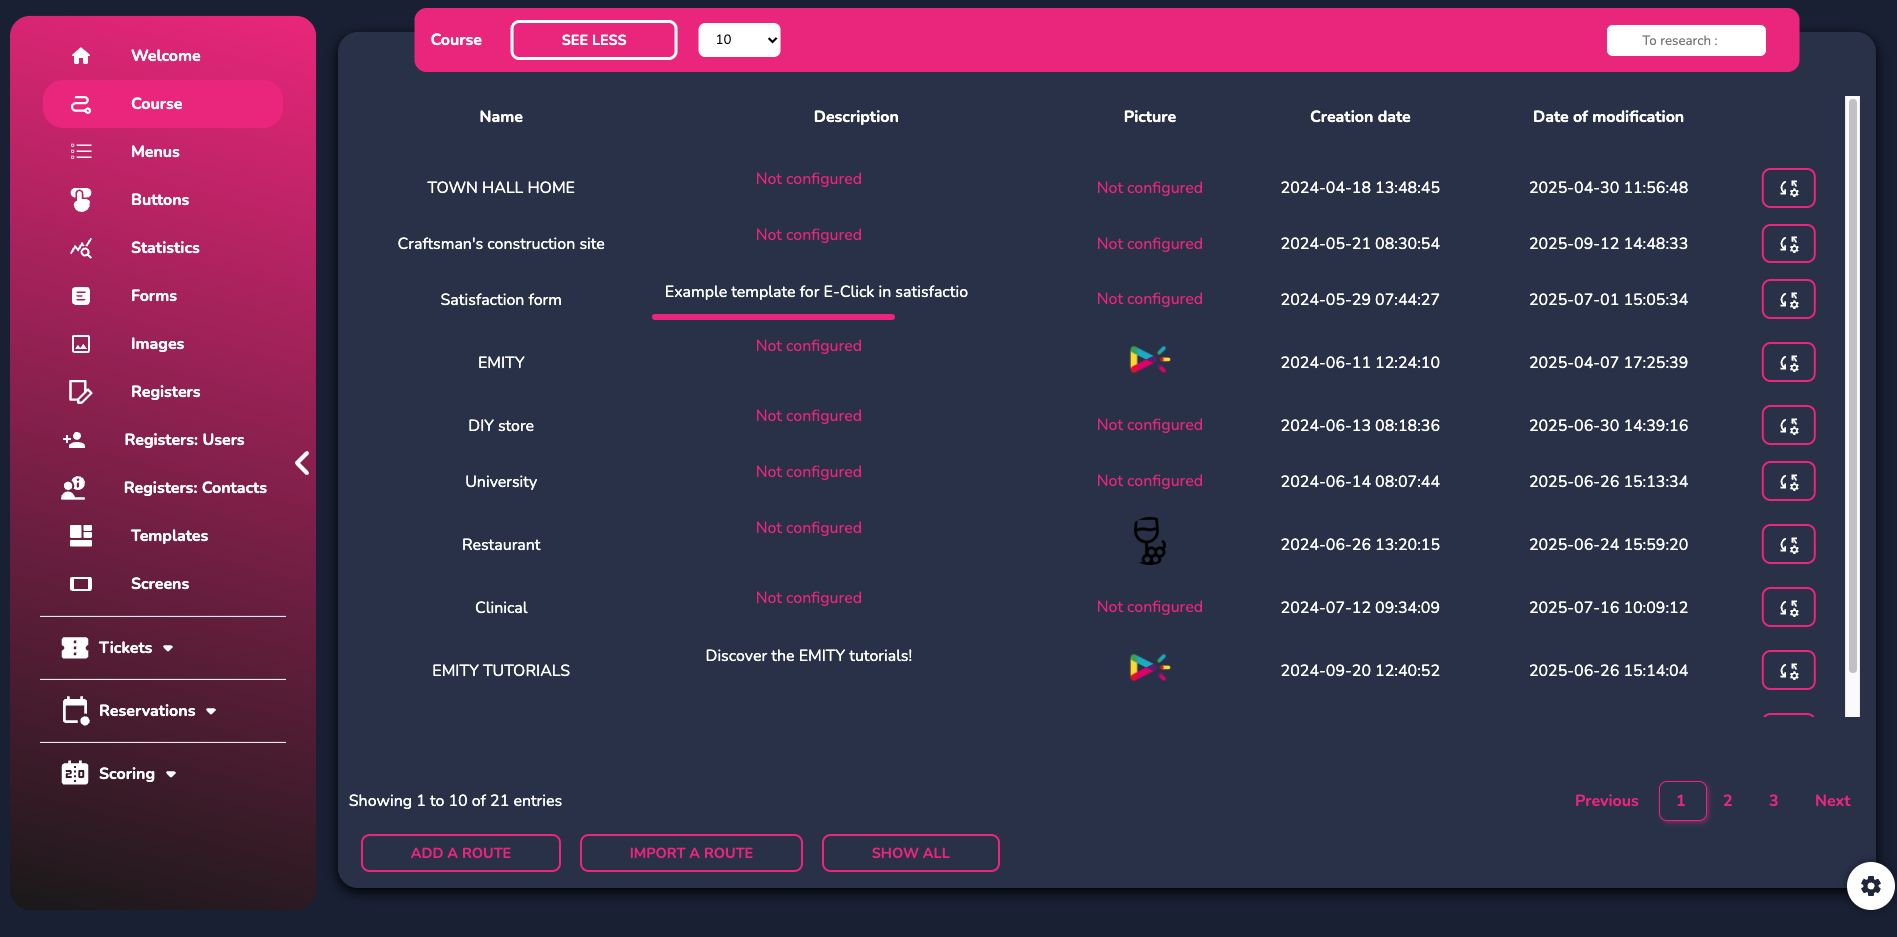Collapse the sidebar with the left chevron
Image resolution: width=1897 pixels, height=937 pixels.
pos(302,463)
